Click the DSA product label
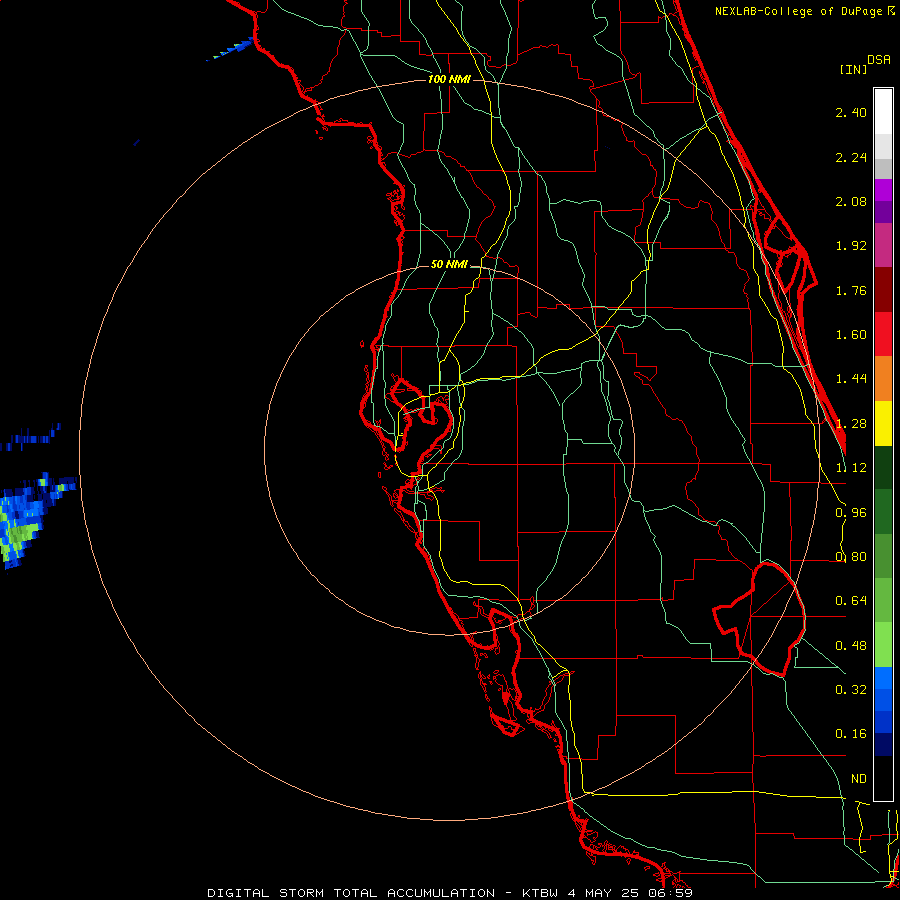900x900 pixels. click(x=879, y=59)
